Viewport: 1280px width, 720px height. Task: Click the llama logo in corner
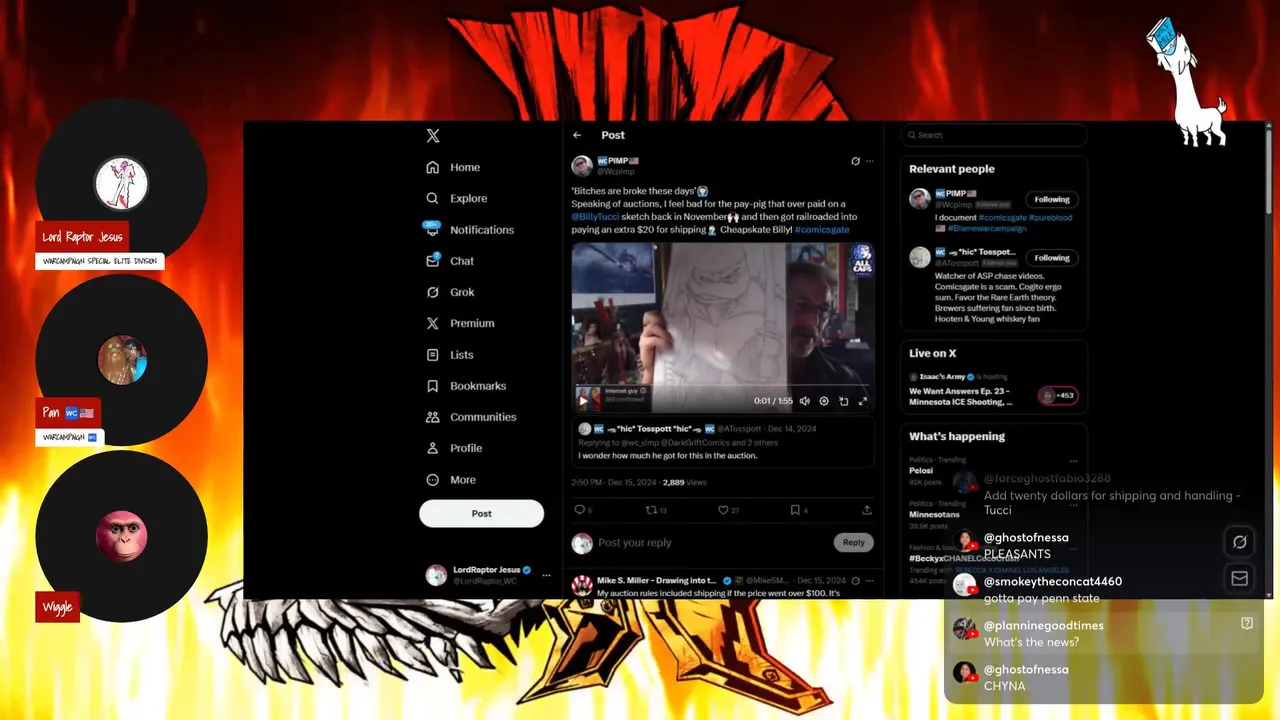(x=1186, y=80)
